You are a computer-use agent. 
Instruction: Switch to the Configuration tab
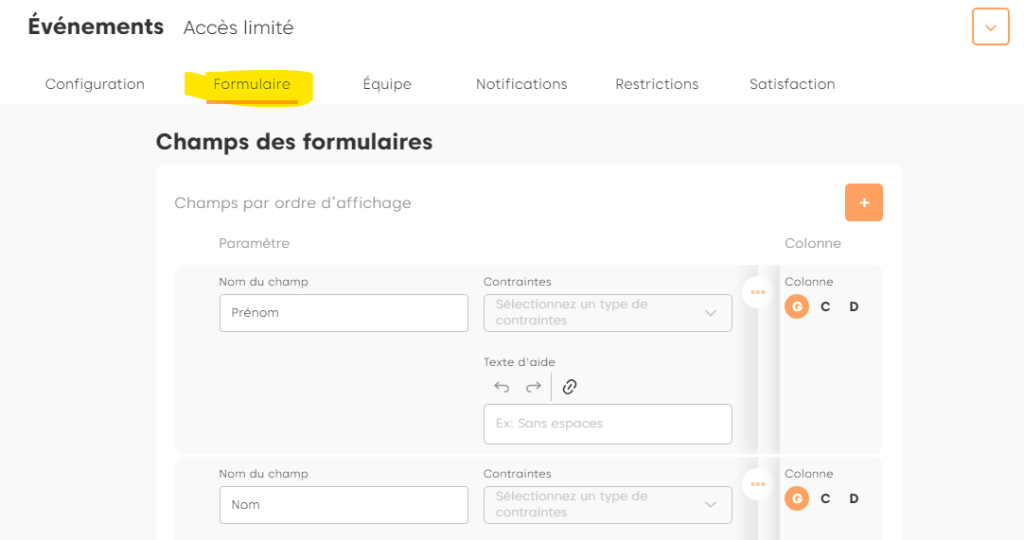pos(95,84)
